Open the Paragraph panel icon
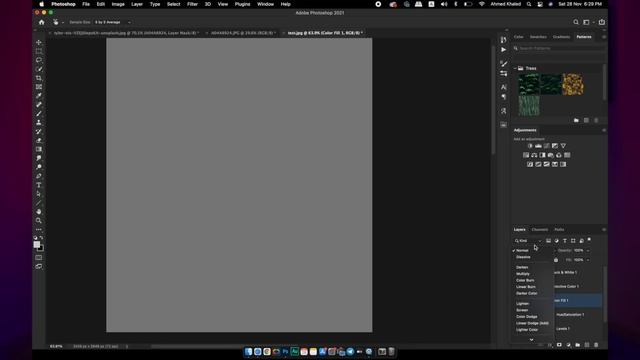Screen dimensions: 640x360 pos(504,97)
